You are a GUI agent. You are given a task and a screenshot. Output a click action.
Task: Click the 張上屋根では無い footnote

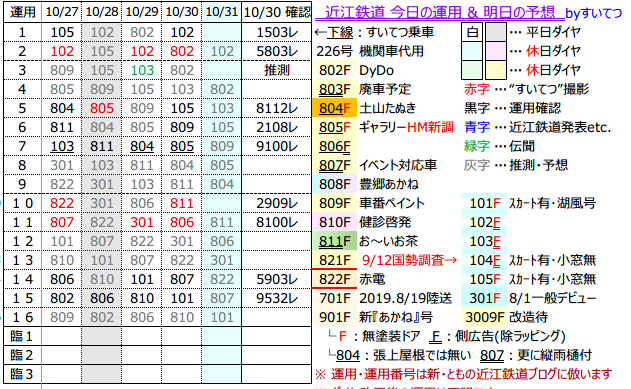[421, 356]
